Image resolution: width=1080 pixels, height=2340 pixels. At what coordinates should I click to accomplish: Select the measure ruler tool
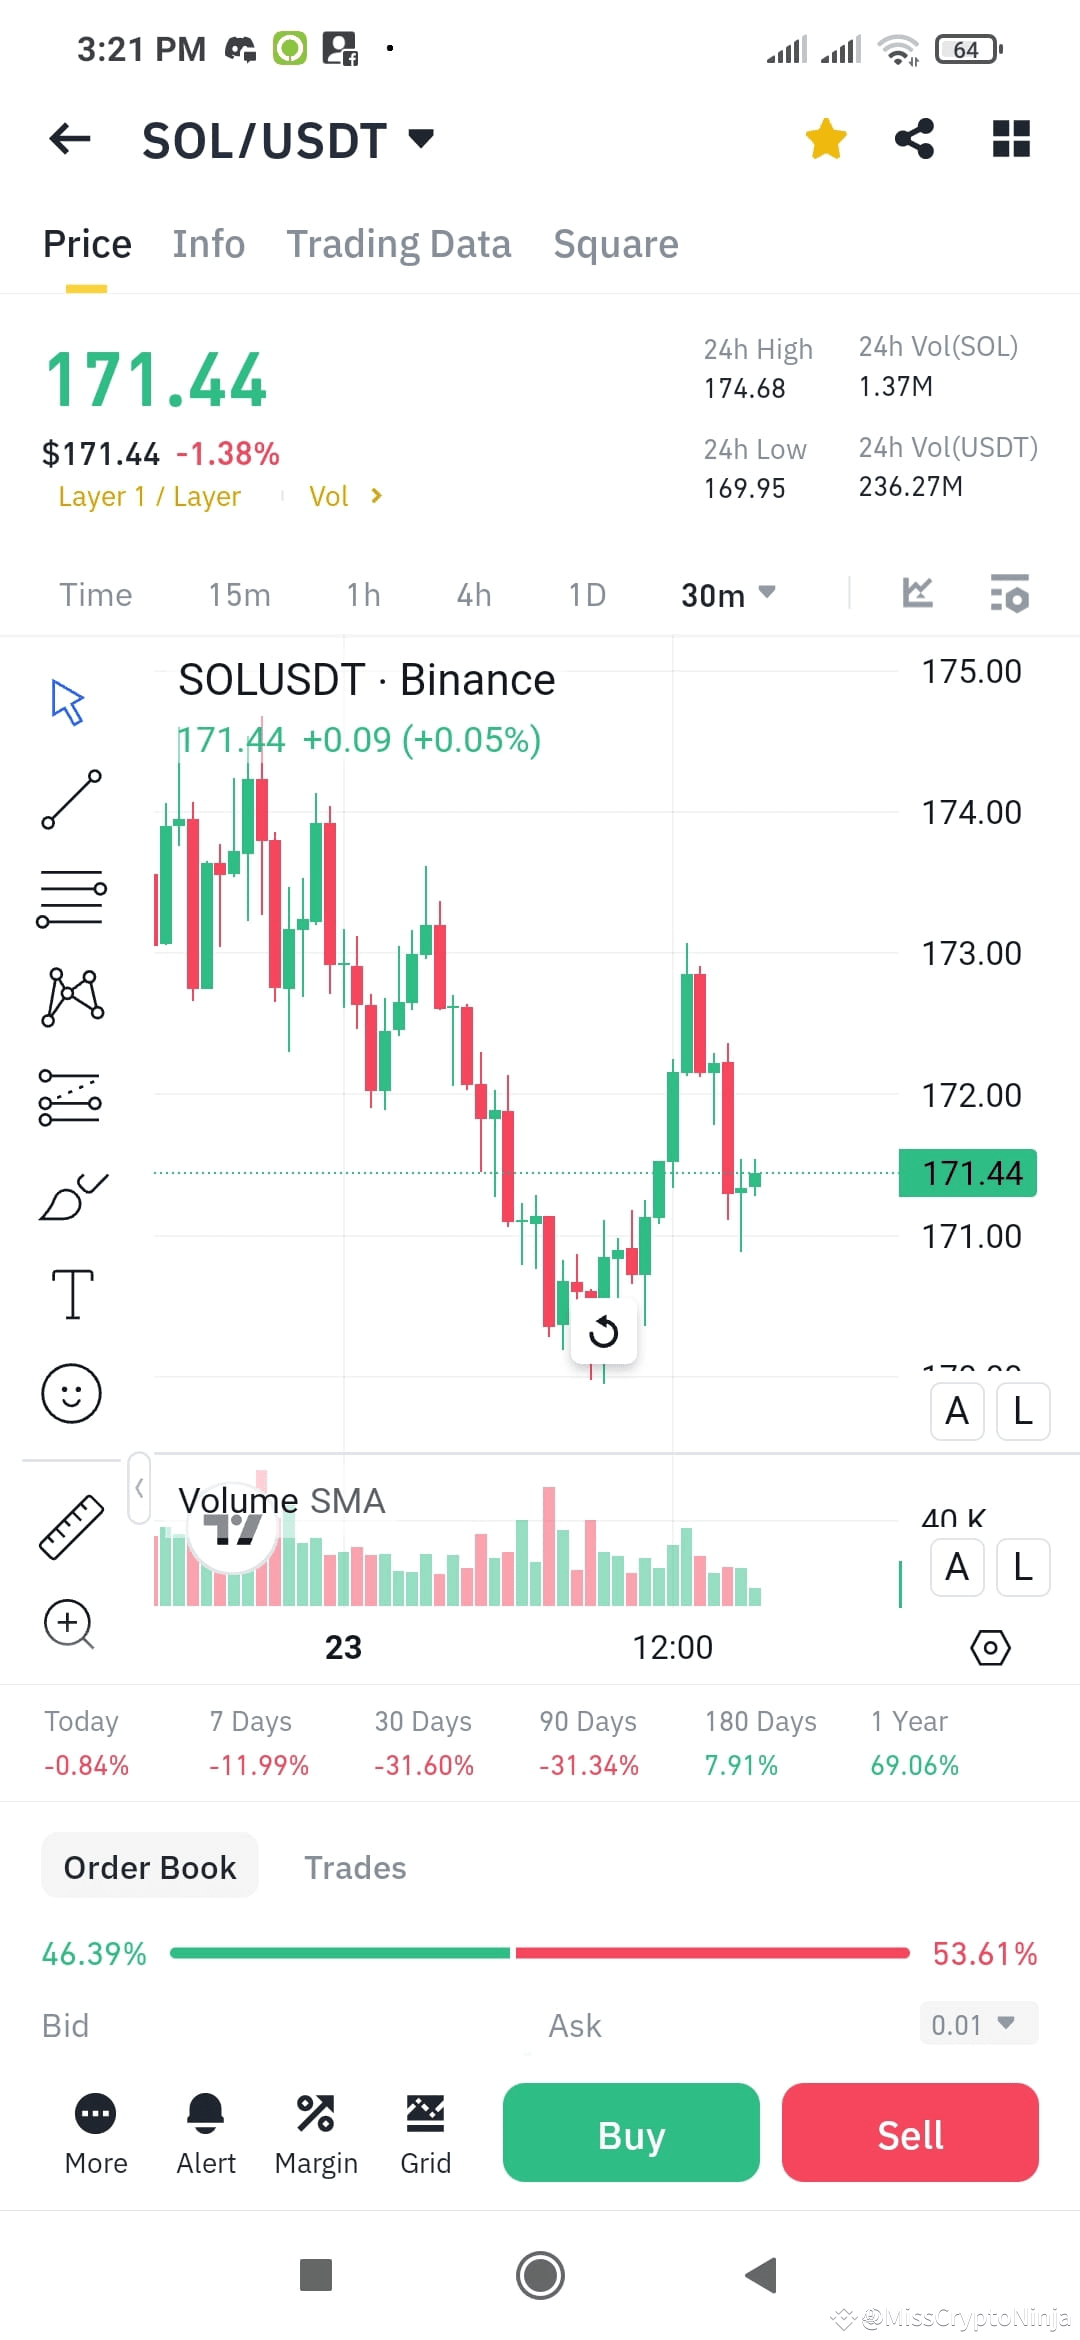(70, 1527)
